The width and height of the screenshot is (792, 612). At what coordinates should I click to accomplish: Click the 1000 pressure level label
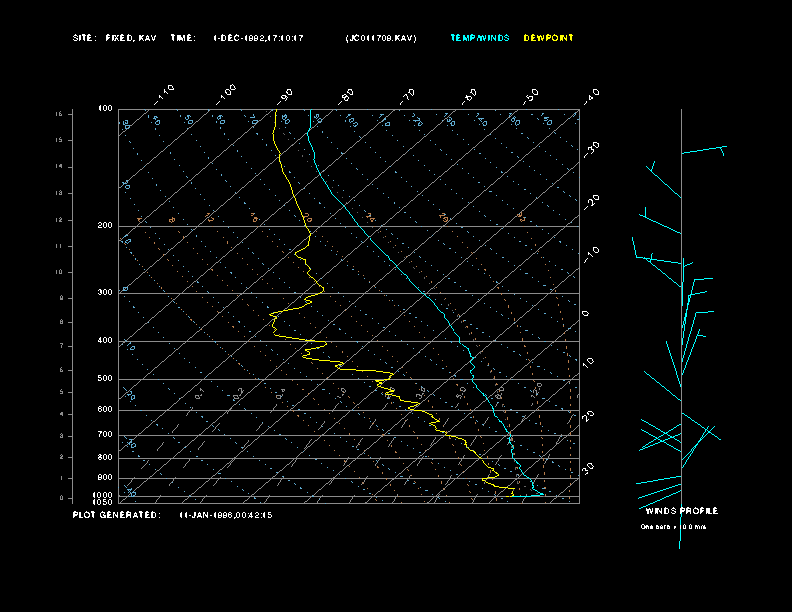pyautogui.click(x=103, y=495)
